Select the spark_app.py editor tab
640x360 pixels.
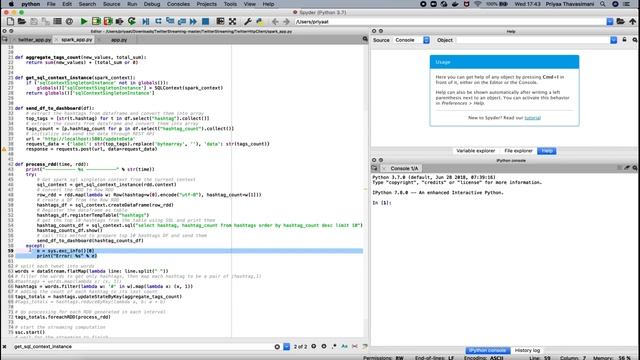77,40
